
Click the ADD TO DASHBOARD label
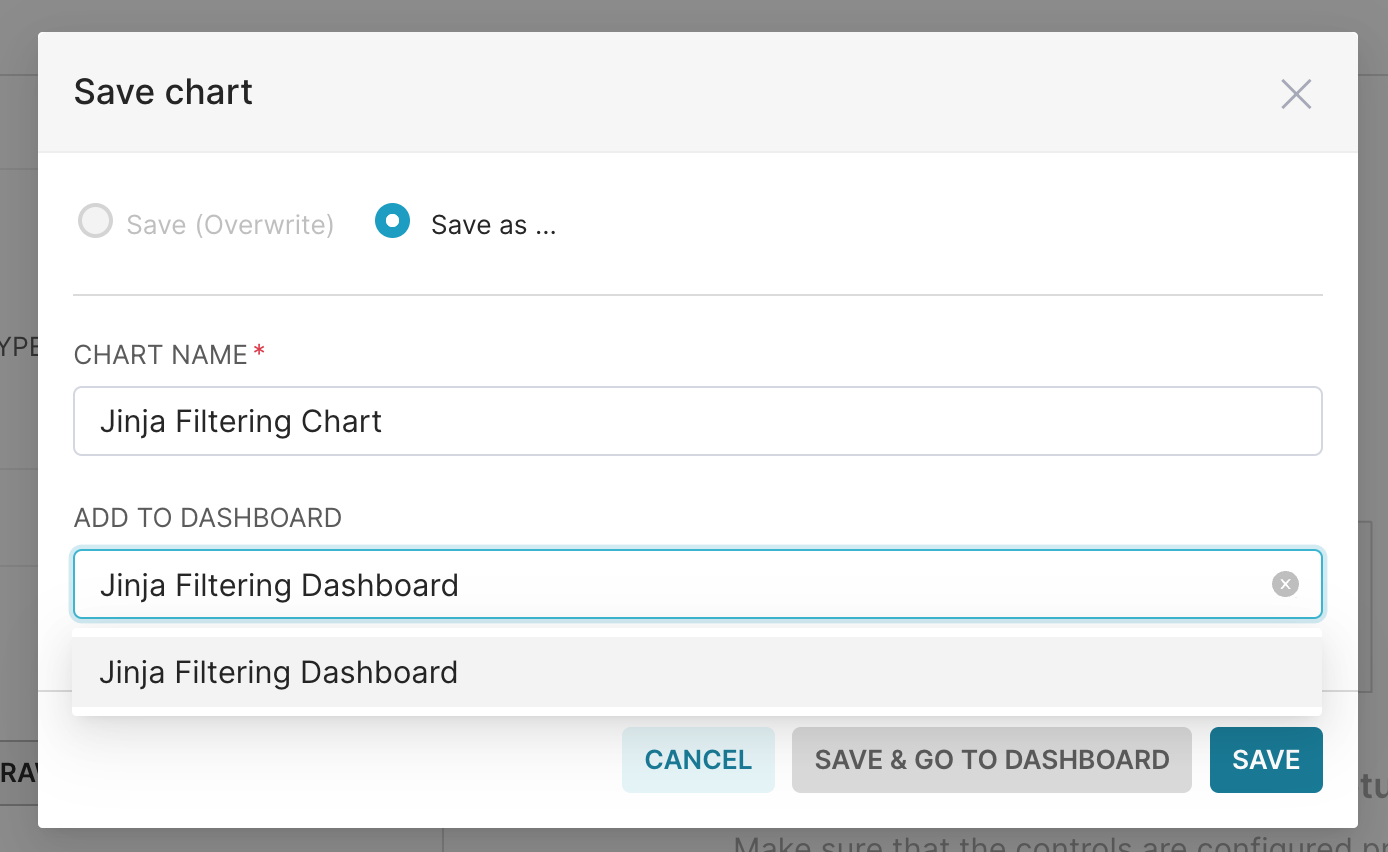click(x=207, y=517)
